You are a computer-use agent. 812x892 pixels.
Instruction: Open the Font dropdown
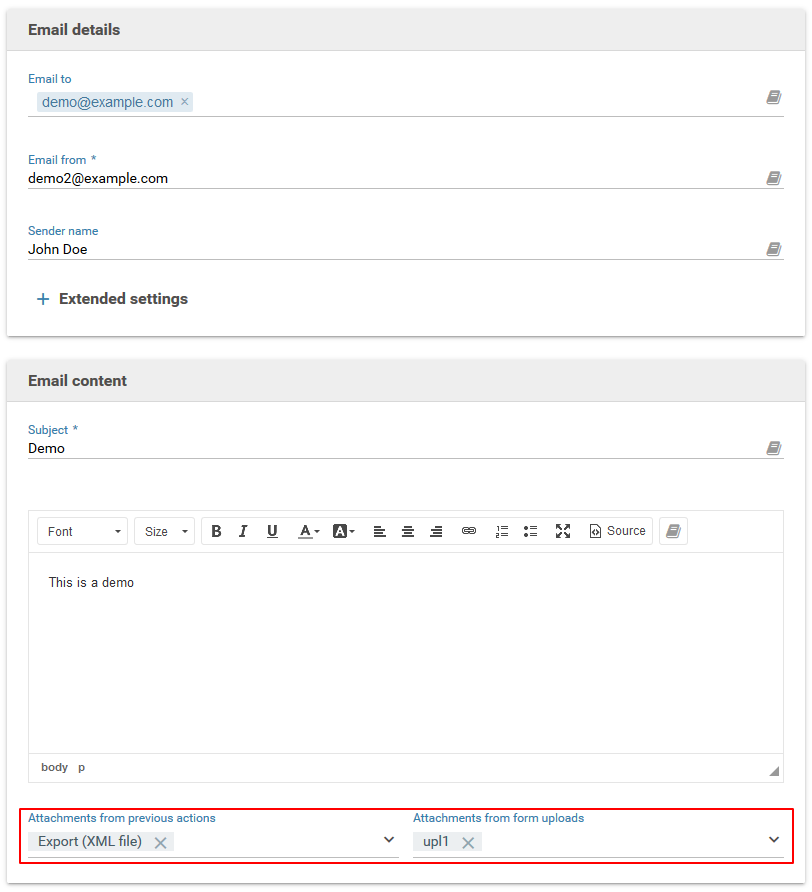point(84,531)
